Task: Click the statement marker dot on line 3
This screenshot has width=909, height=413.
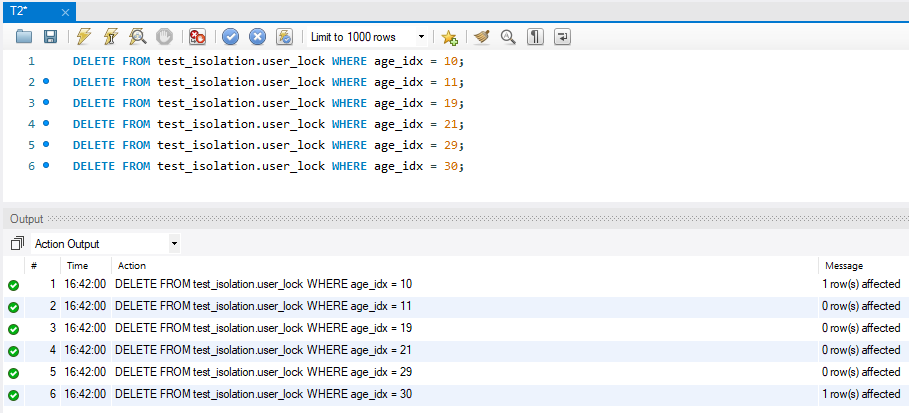Action: [46, 102]
